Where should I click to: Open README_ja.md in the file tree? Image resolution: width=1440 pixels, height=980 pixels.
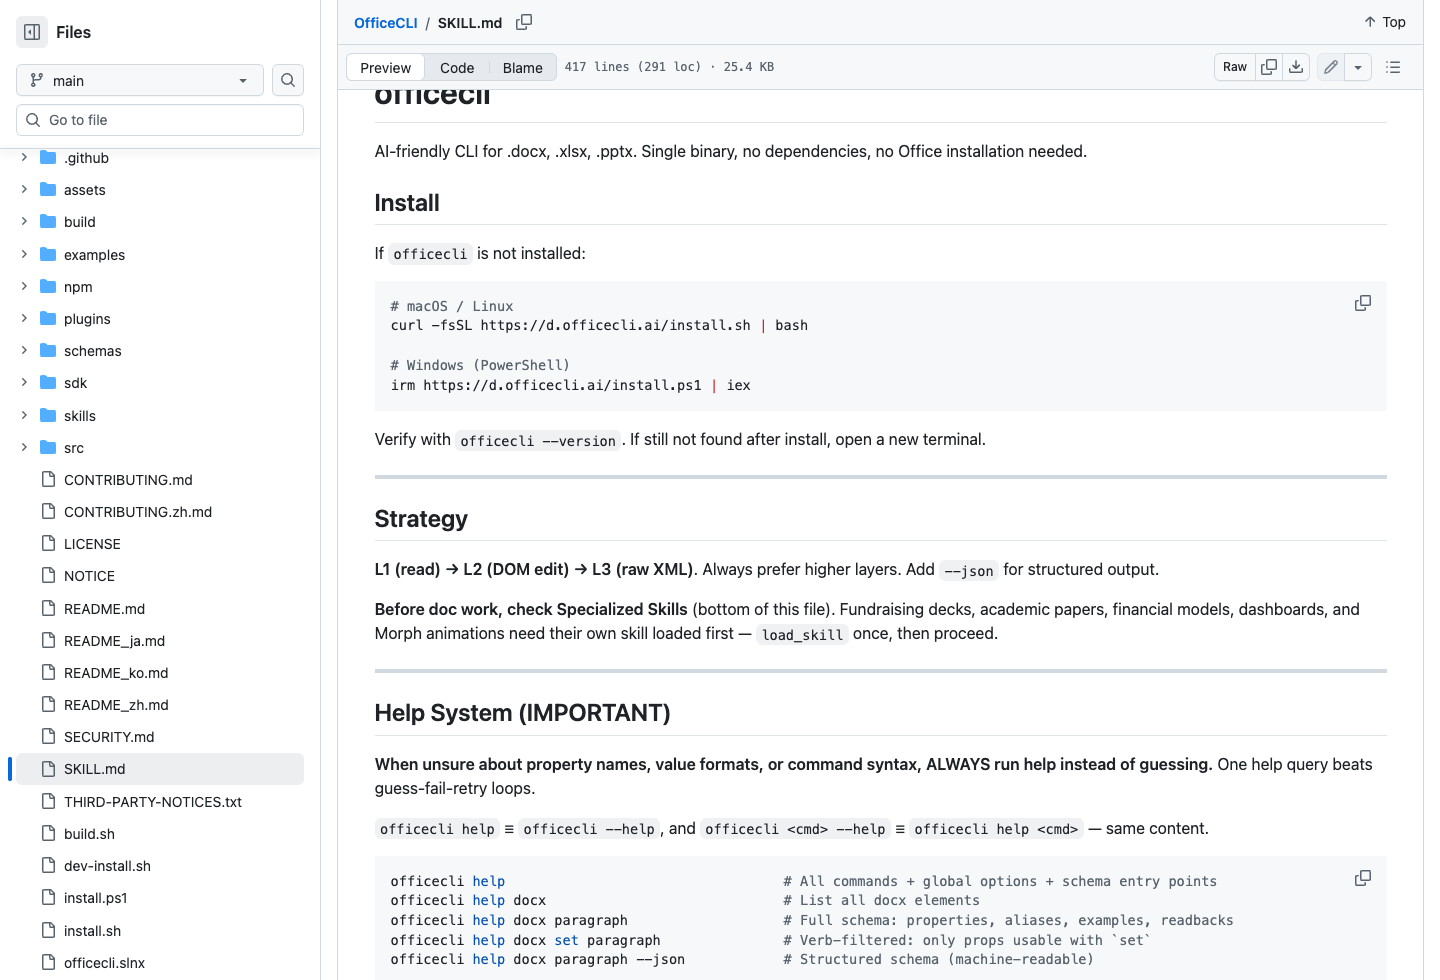(114, 641)
